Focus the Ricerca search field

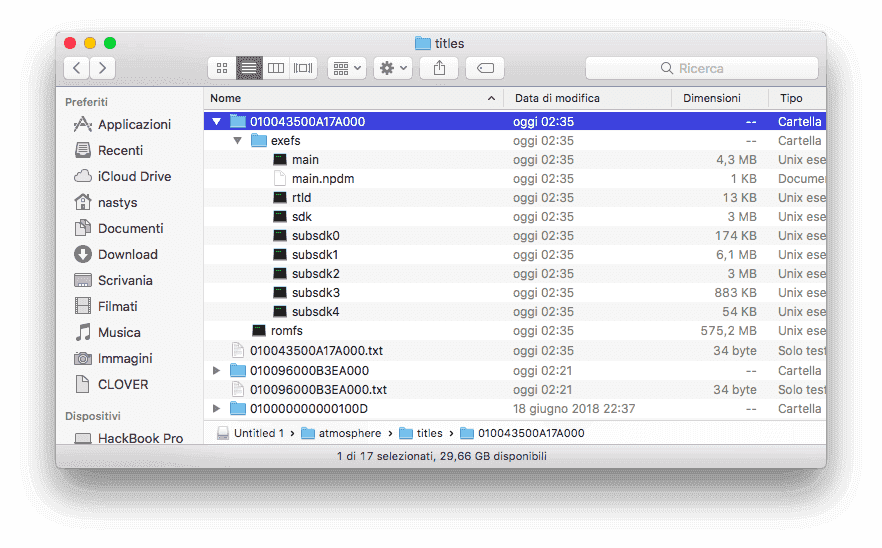pos(701,68)
